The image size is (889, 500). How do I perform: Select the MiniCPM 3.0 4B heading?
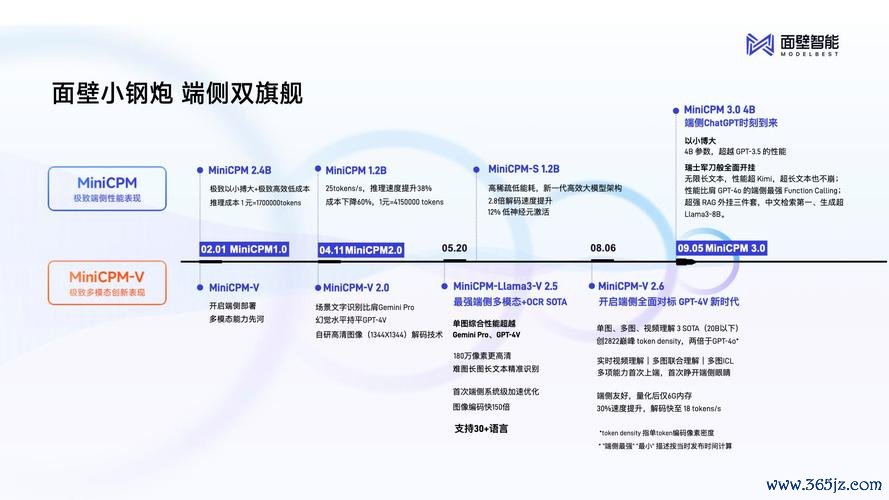719,109
